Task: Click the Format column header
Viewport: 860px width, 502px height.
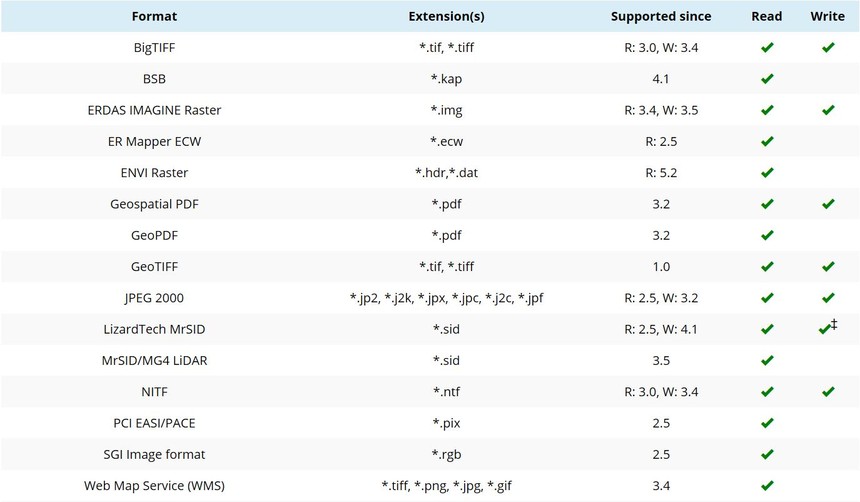Action: [x=154, y=17]
